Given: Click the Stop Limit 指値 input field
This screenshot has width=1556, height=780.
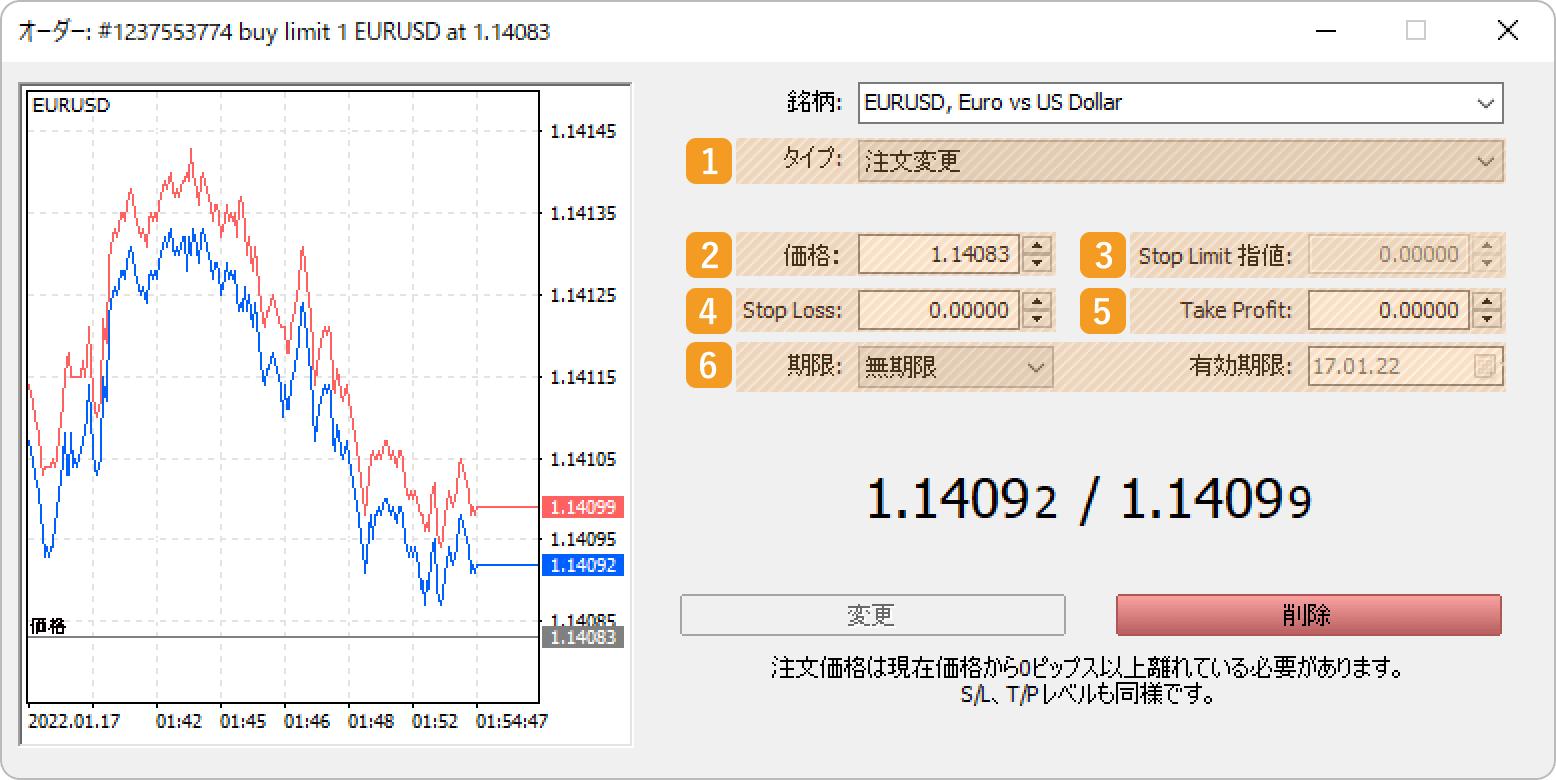Looking at the screenshot, I should pos(1389,254).
